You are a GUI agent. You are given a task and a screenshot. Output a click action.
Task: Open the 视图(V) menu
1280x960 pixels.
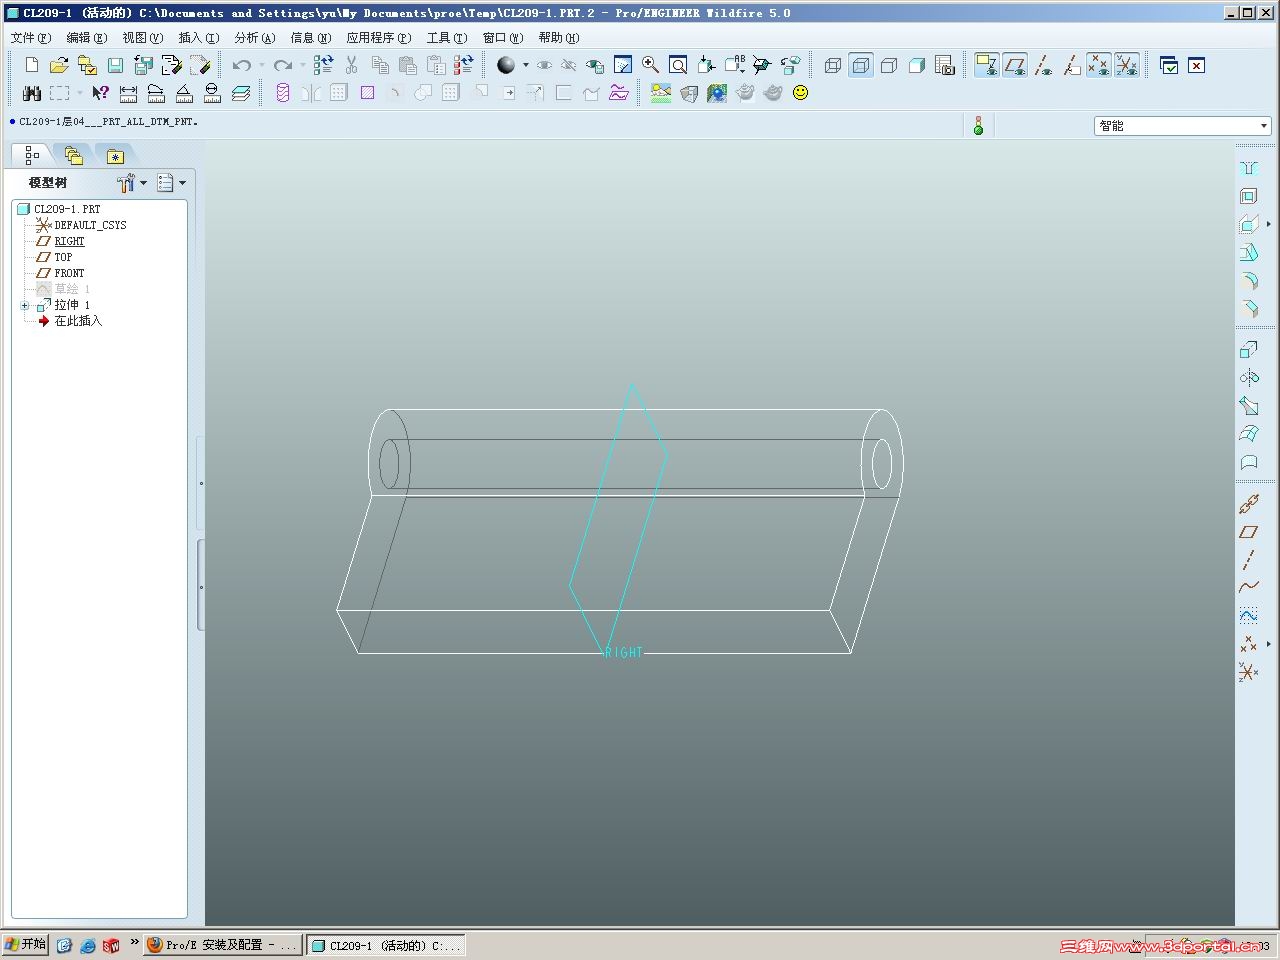[142, 38]
